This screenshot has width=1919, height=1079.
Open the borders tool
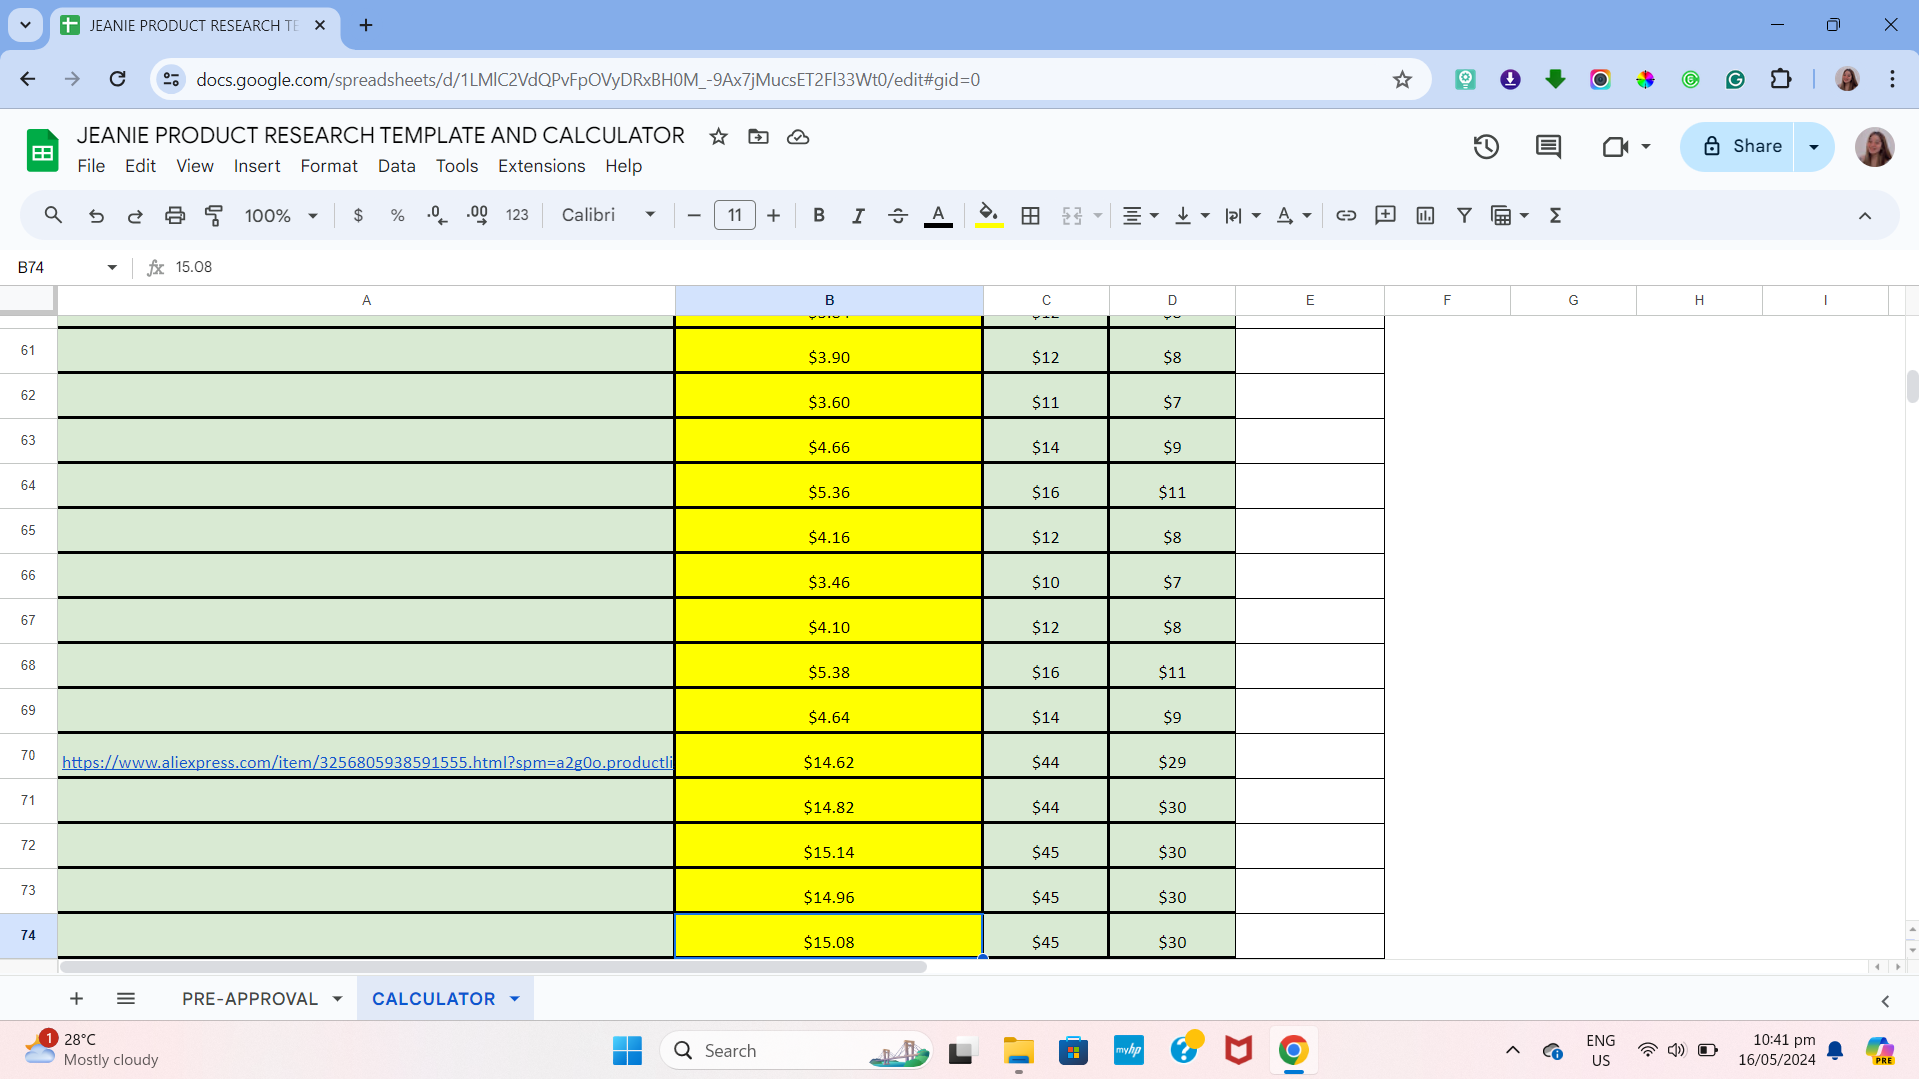pos(1030,215)
